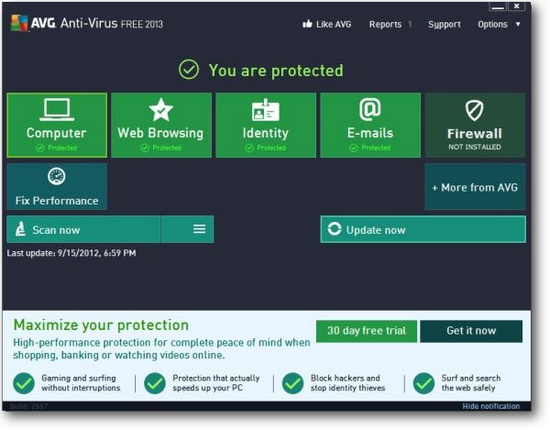Click Protected status under Web Browsing
550x430 pixels.
coord(161,148)
